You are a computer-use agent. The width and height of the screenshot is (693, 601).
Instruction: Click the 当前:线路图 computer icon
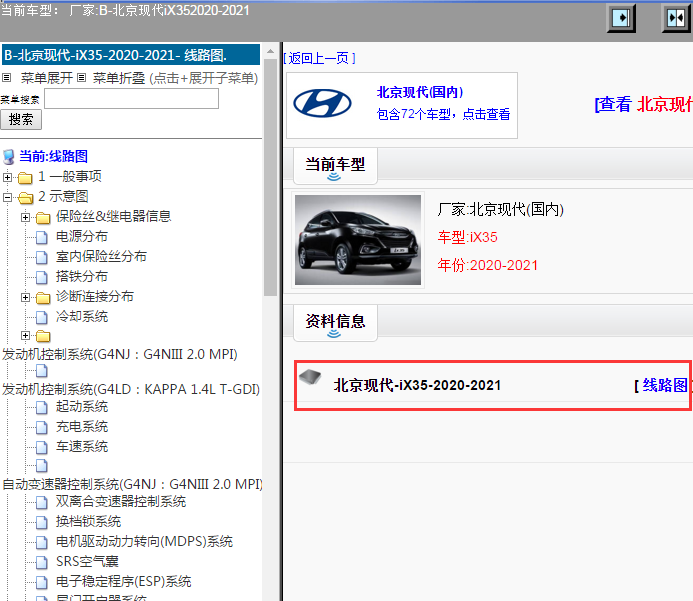coord(8,156)
